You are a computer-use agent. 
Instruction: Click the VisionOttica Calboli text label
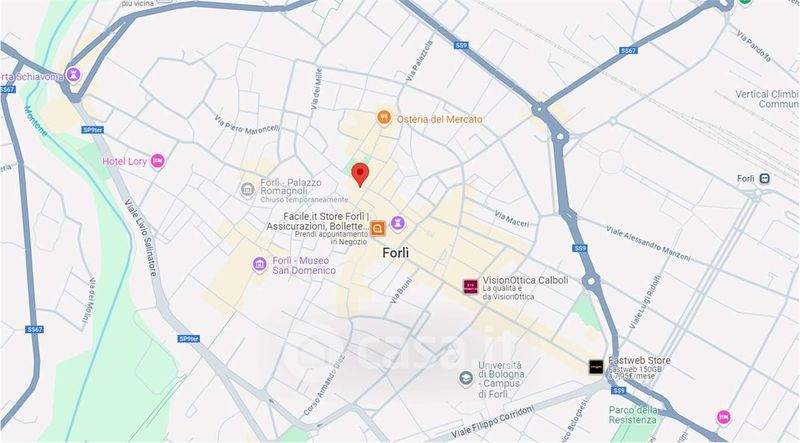pyautogui.click(x=525, y=280)
